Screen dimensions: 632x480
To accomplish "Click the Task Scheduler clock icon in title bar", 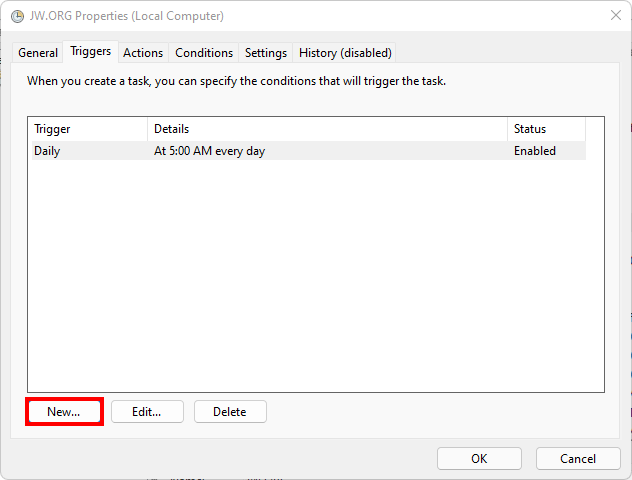I will point(17,16).
